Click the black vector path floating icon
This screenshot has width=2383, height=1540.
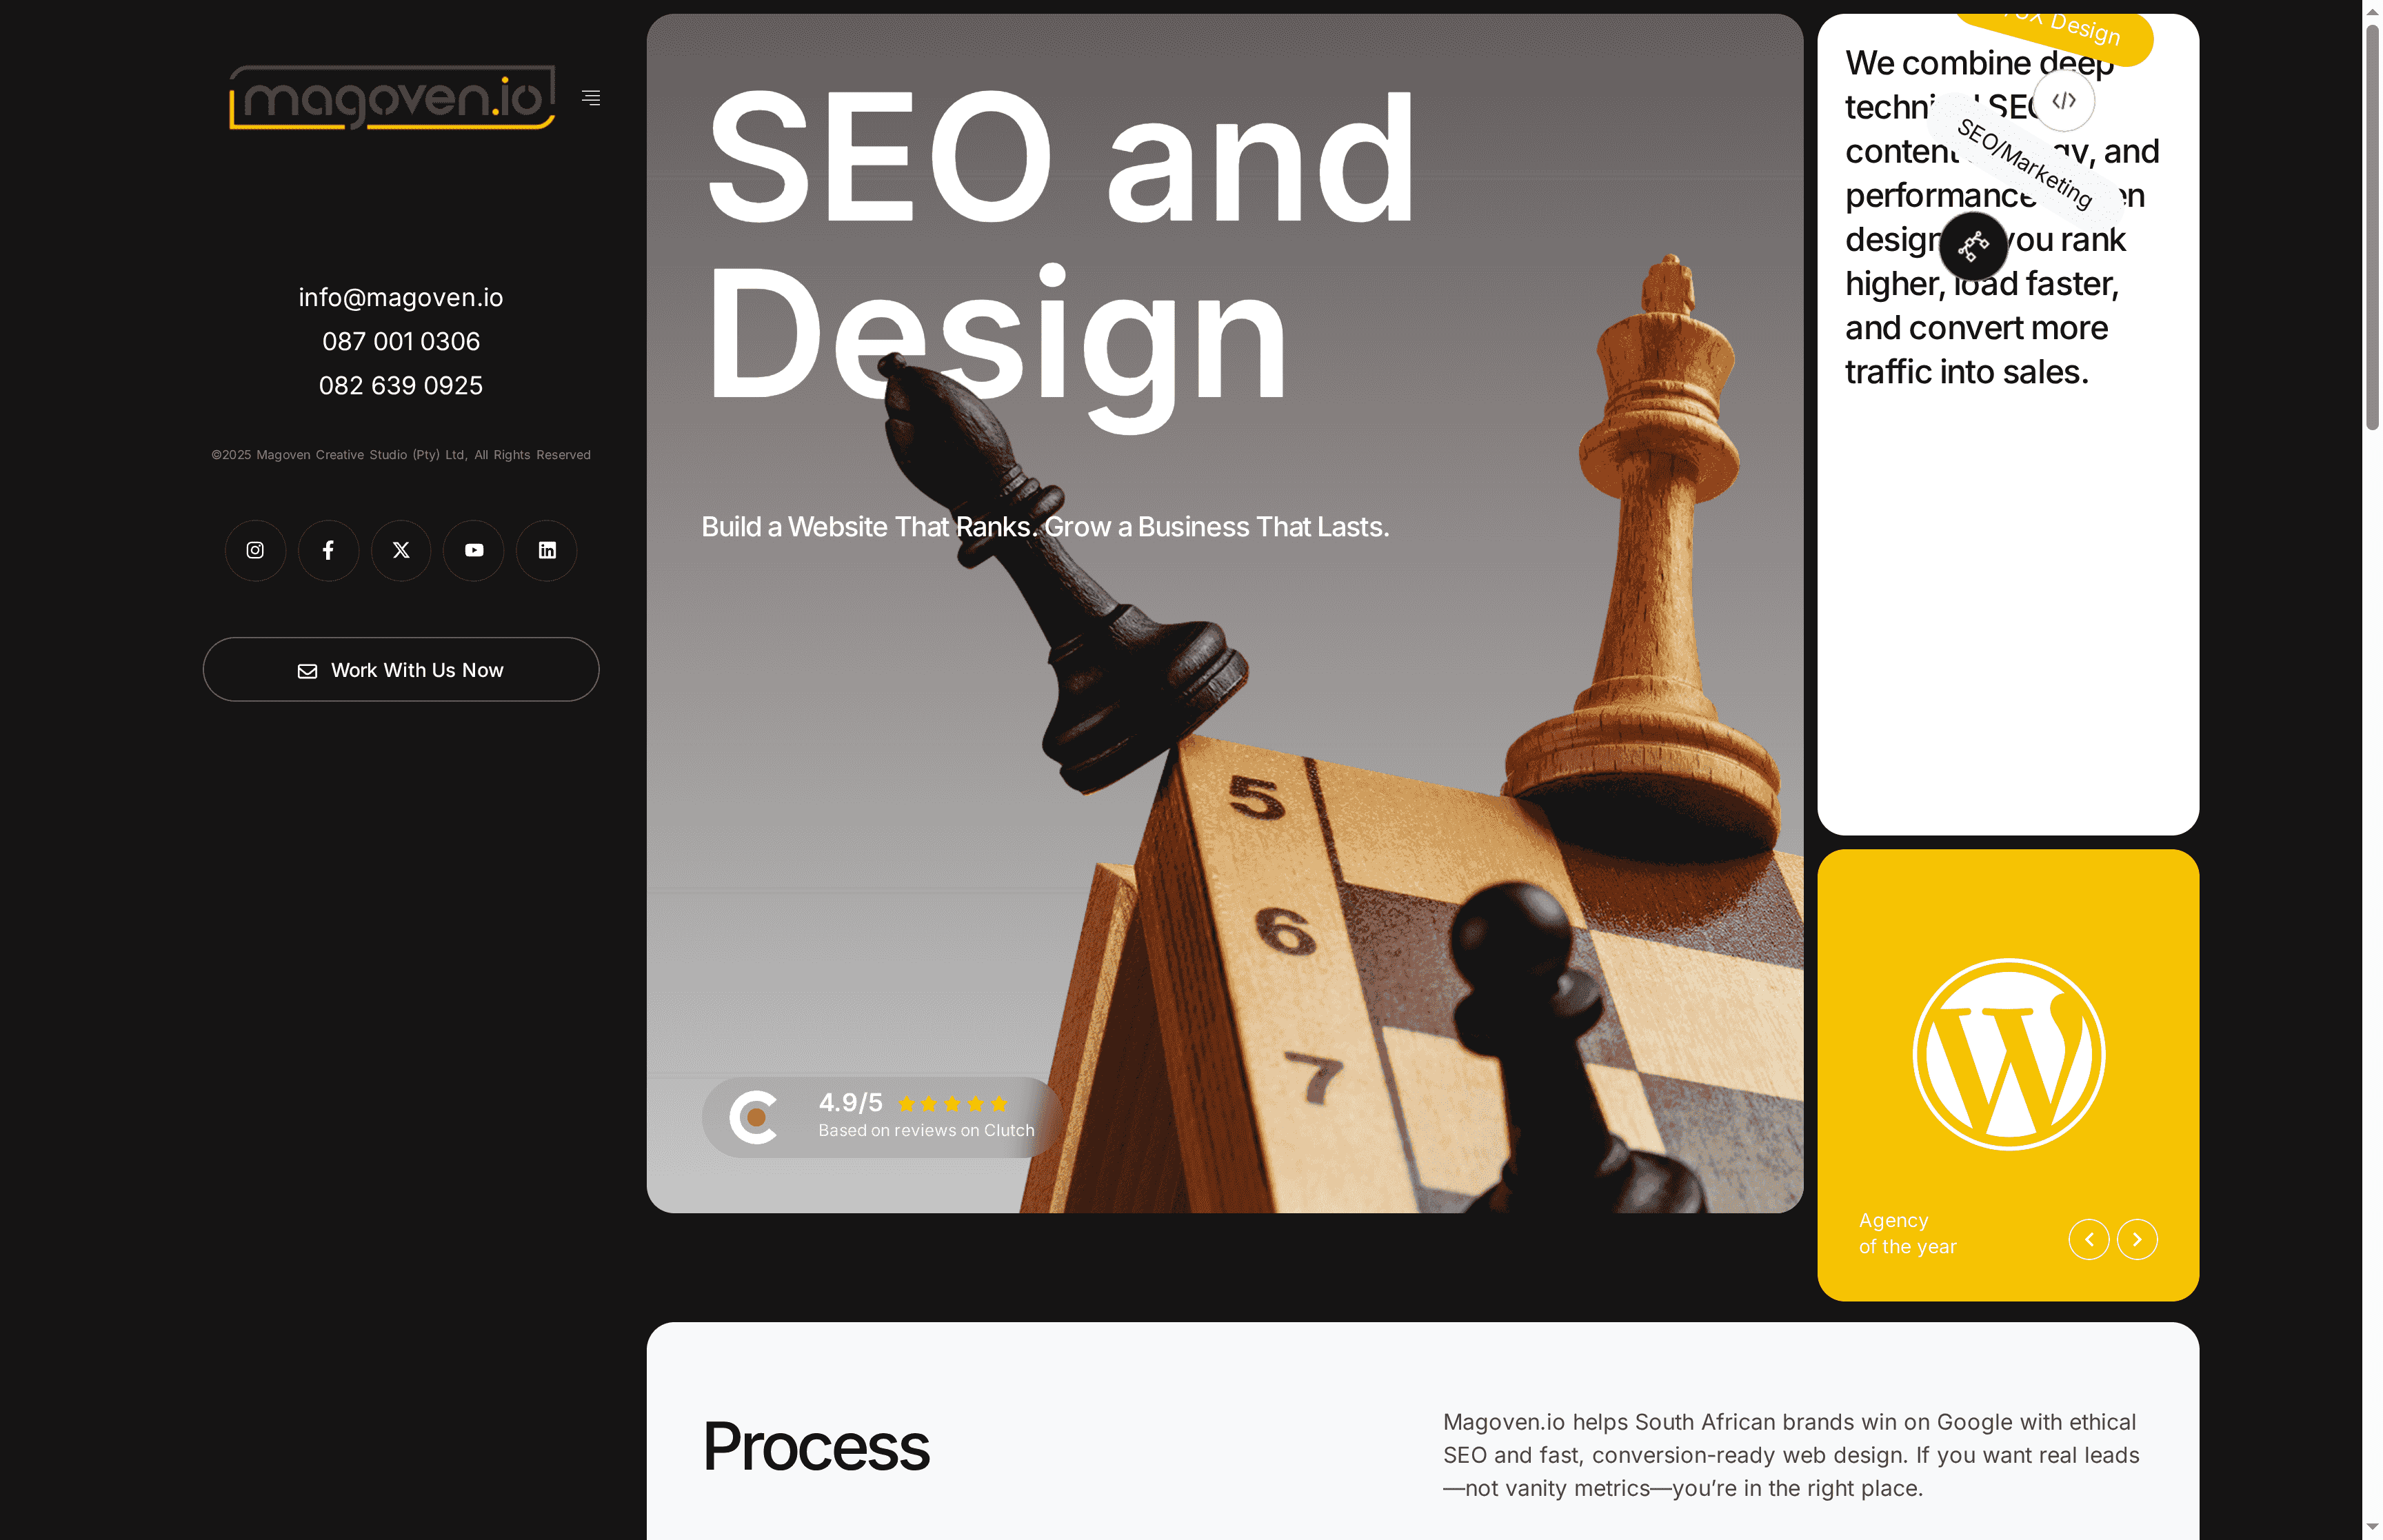tap(1973, 245)
